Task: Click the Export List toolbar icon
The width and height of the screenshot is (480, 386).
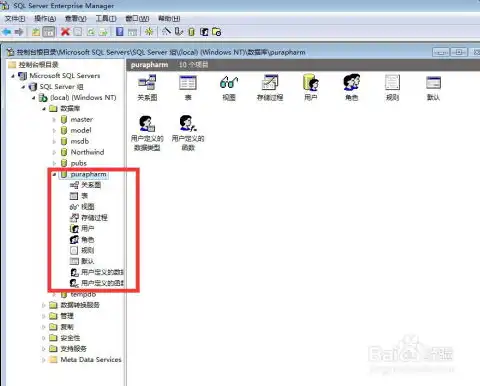Action: 103,32
